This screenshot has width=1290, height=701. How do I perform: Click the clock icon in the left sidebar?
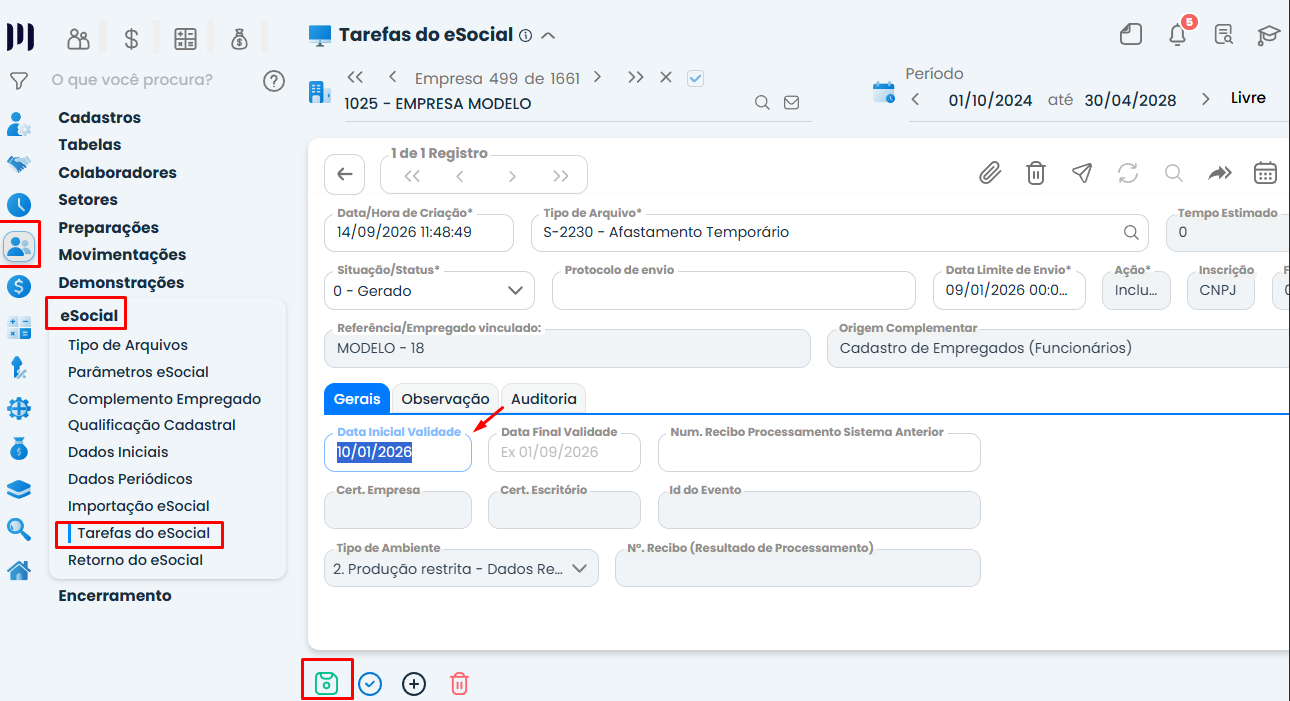[19, 206]
